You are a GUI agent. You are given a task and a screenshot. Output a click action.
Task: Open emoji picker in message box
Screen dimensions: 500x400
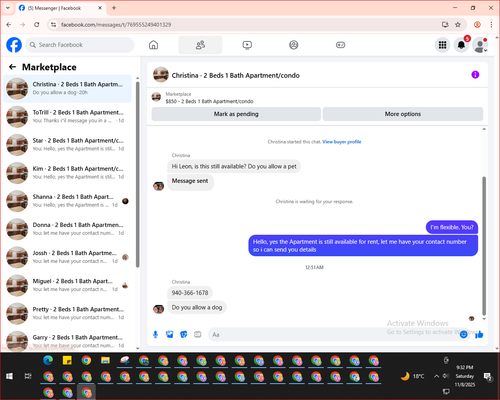(x=463, y=334)
